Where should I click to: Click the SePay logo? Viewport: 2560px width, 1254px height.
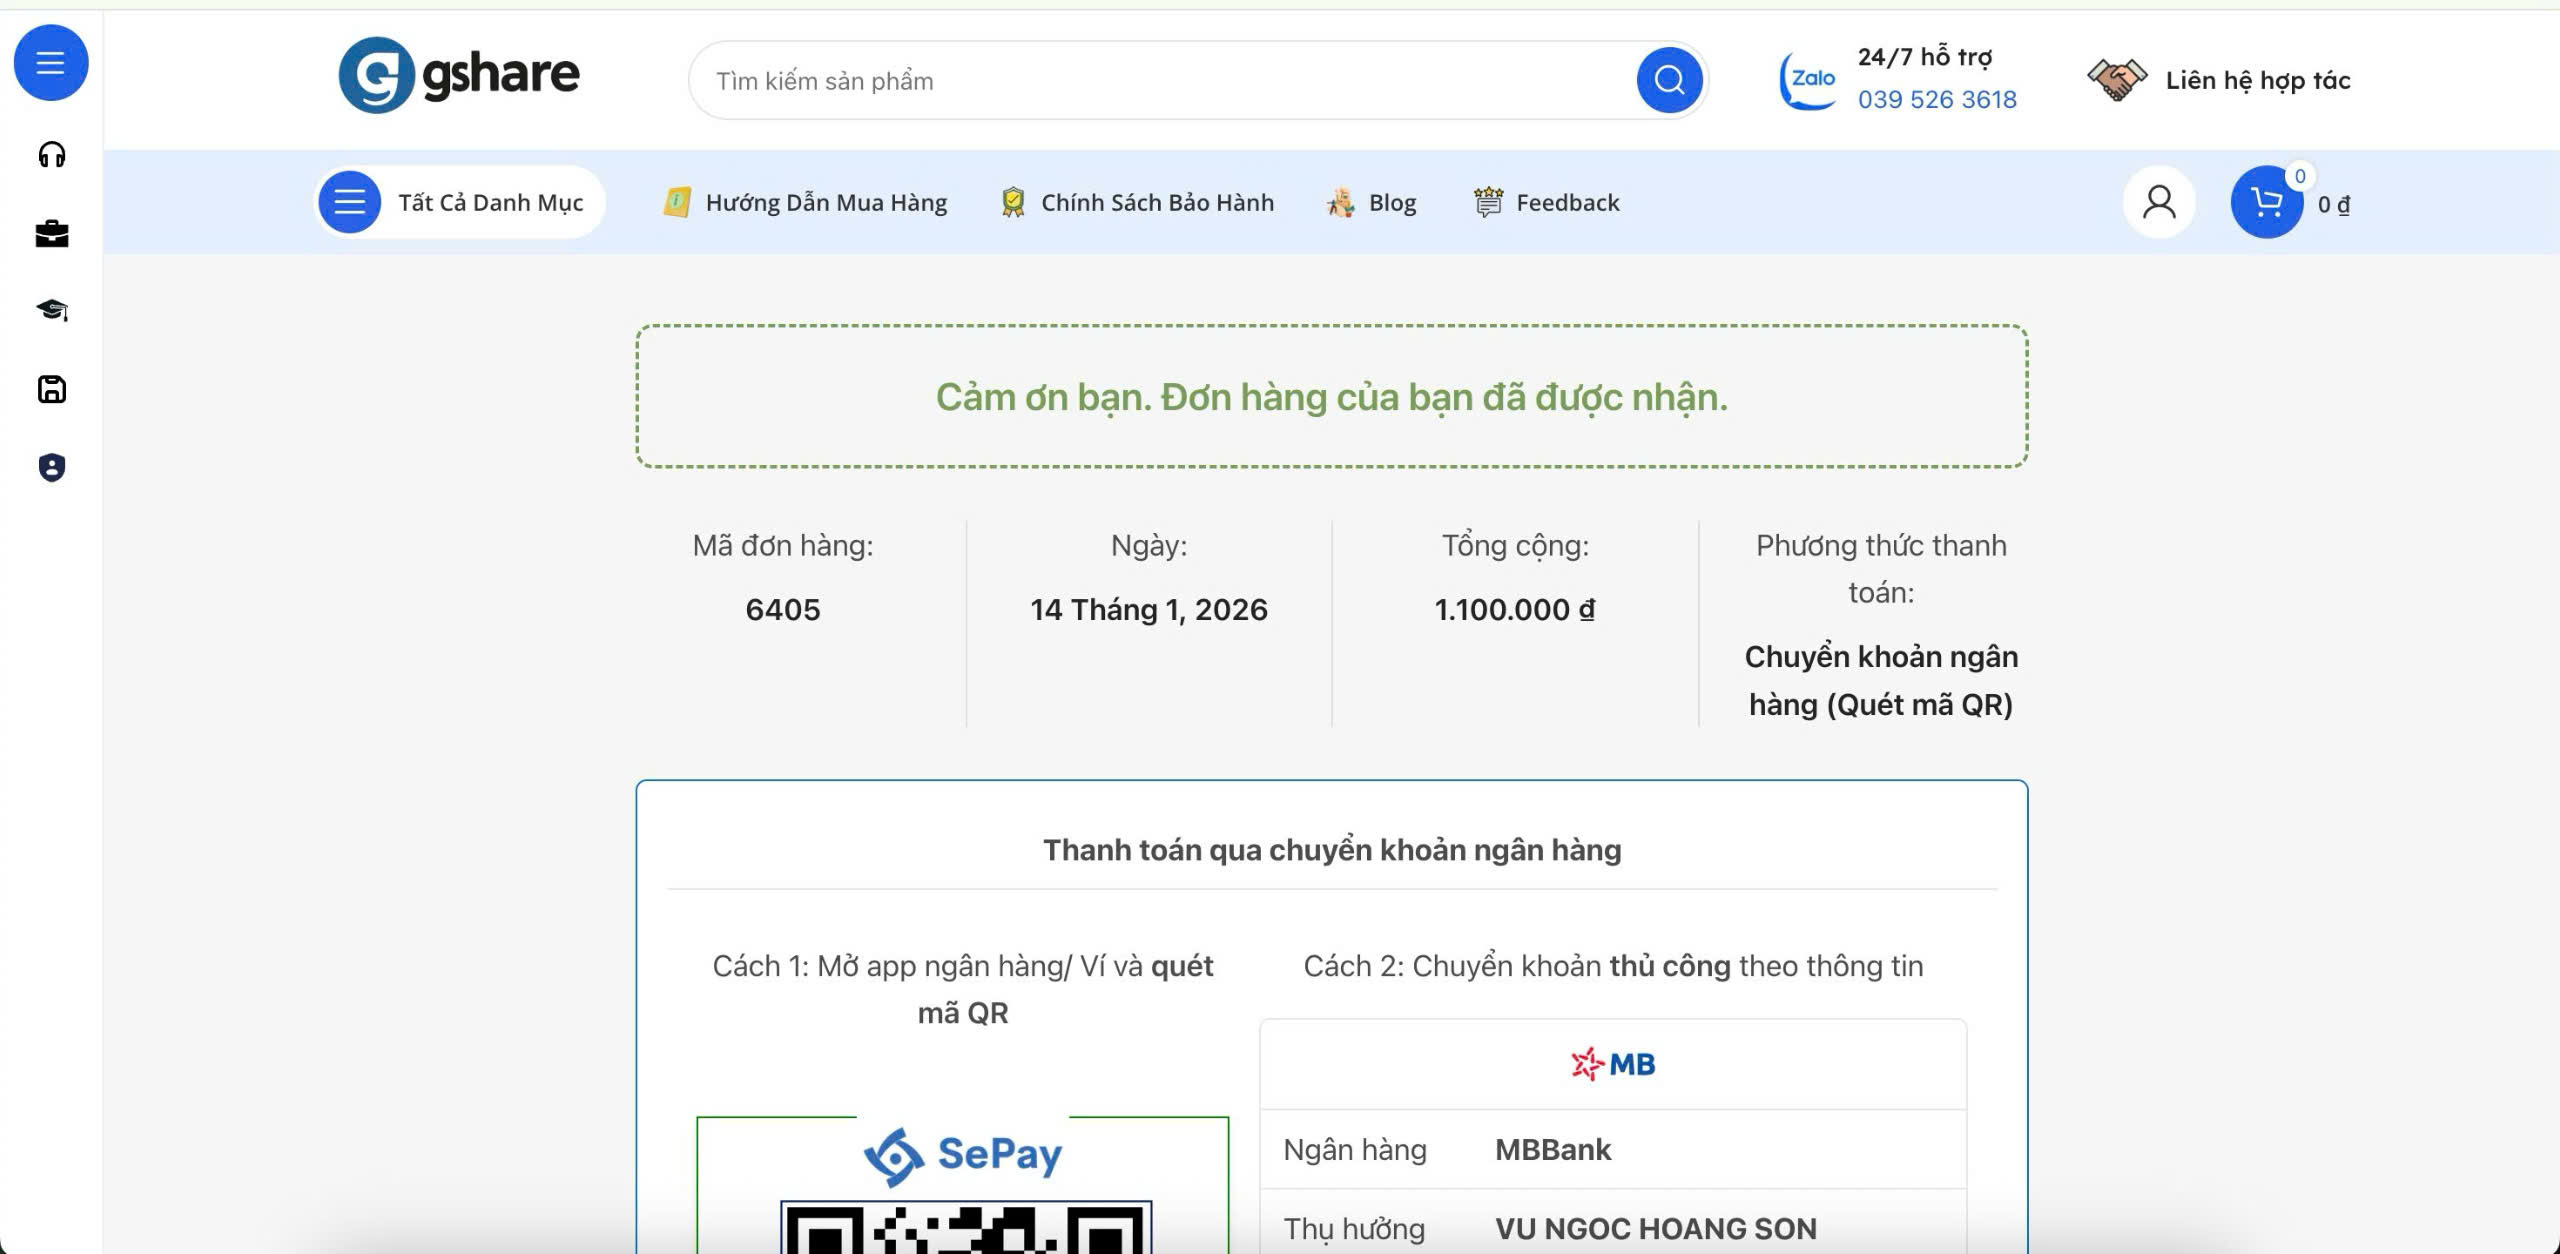(x=963, y=1155)
